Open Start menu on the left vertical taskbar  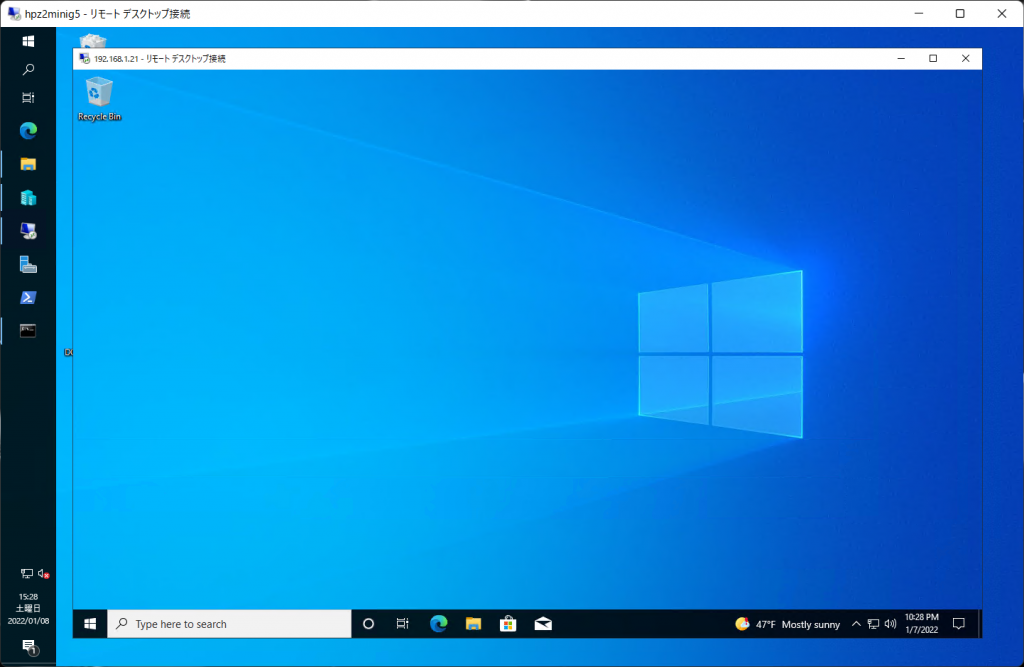coord(28,41)
